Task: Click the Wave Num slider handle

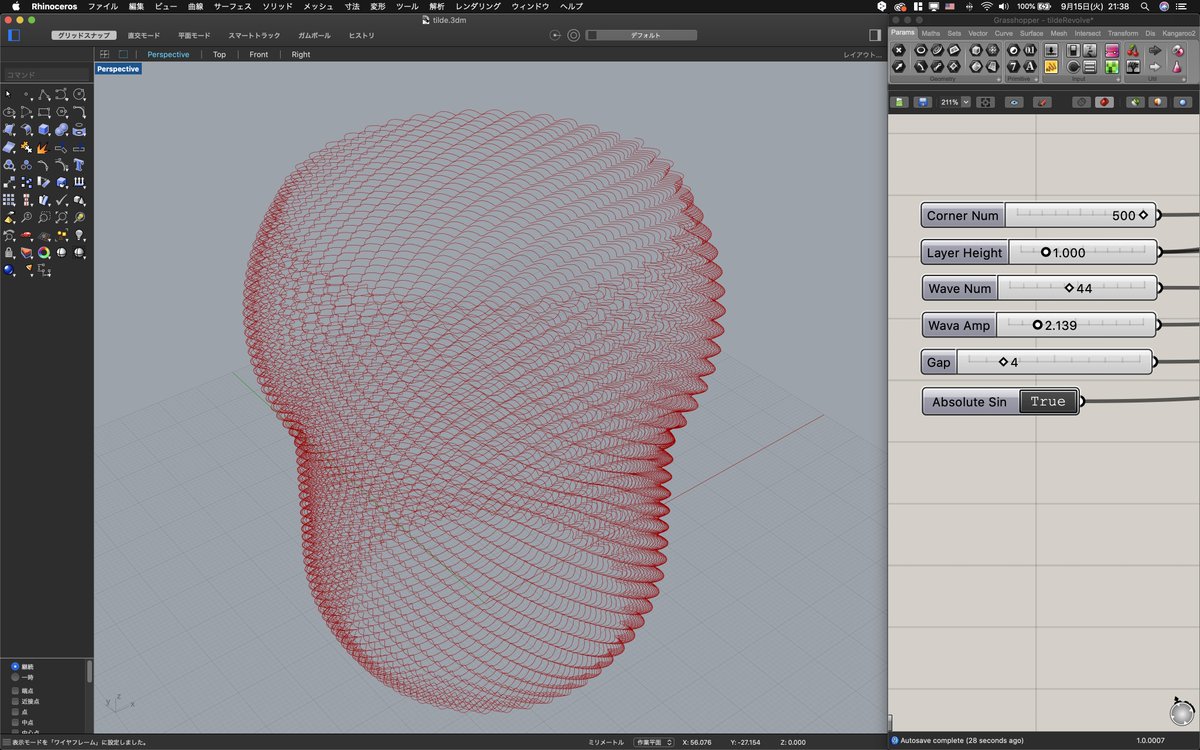Action: pyautogui.click(x=1069, y=288)
